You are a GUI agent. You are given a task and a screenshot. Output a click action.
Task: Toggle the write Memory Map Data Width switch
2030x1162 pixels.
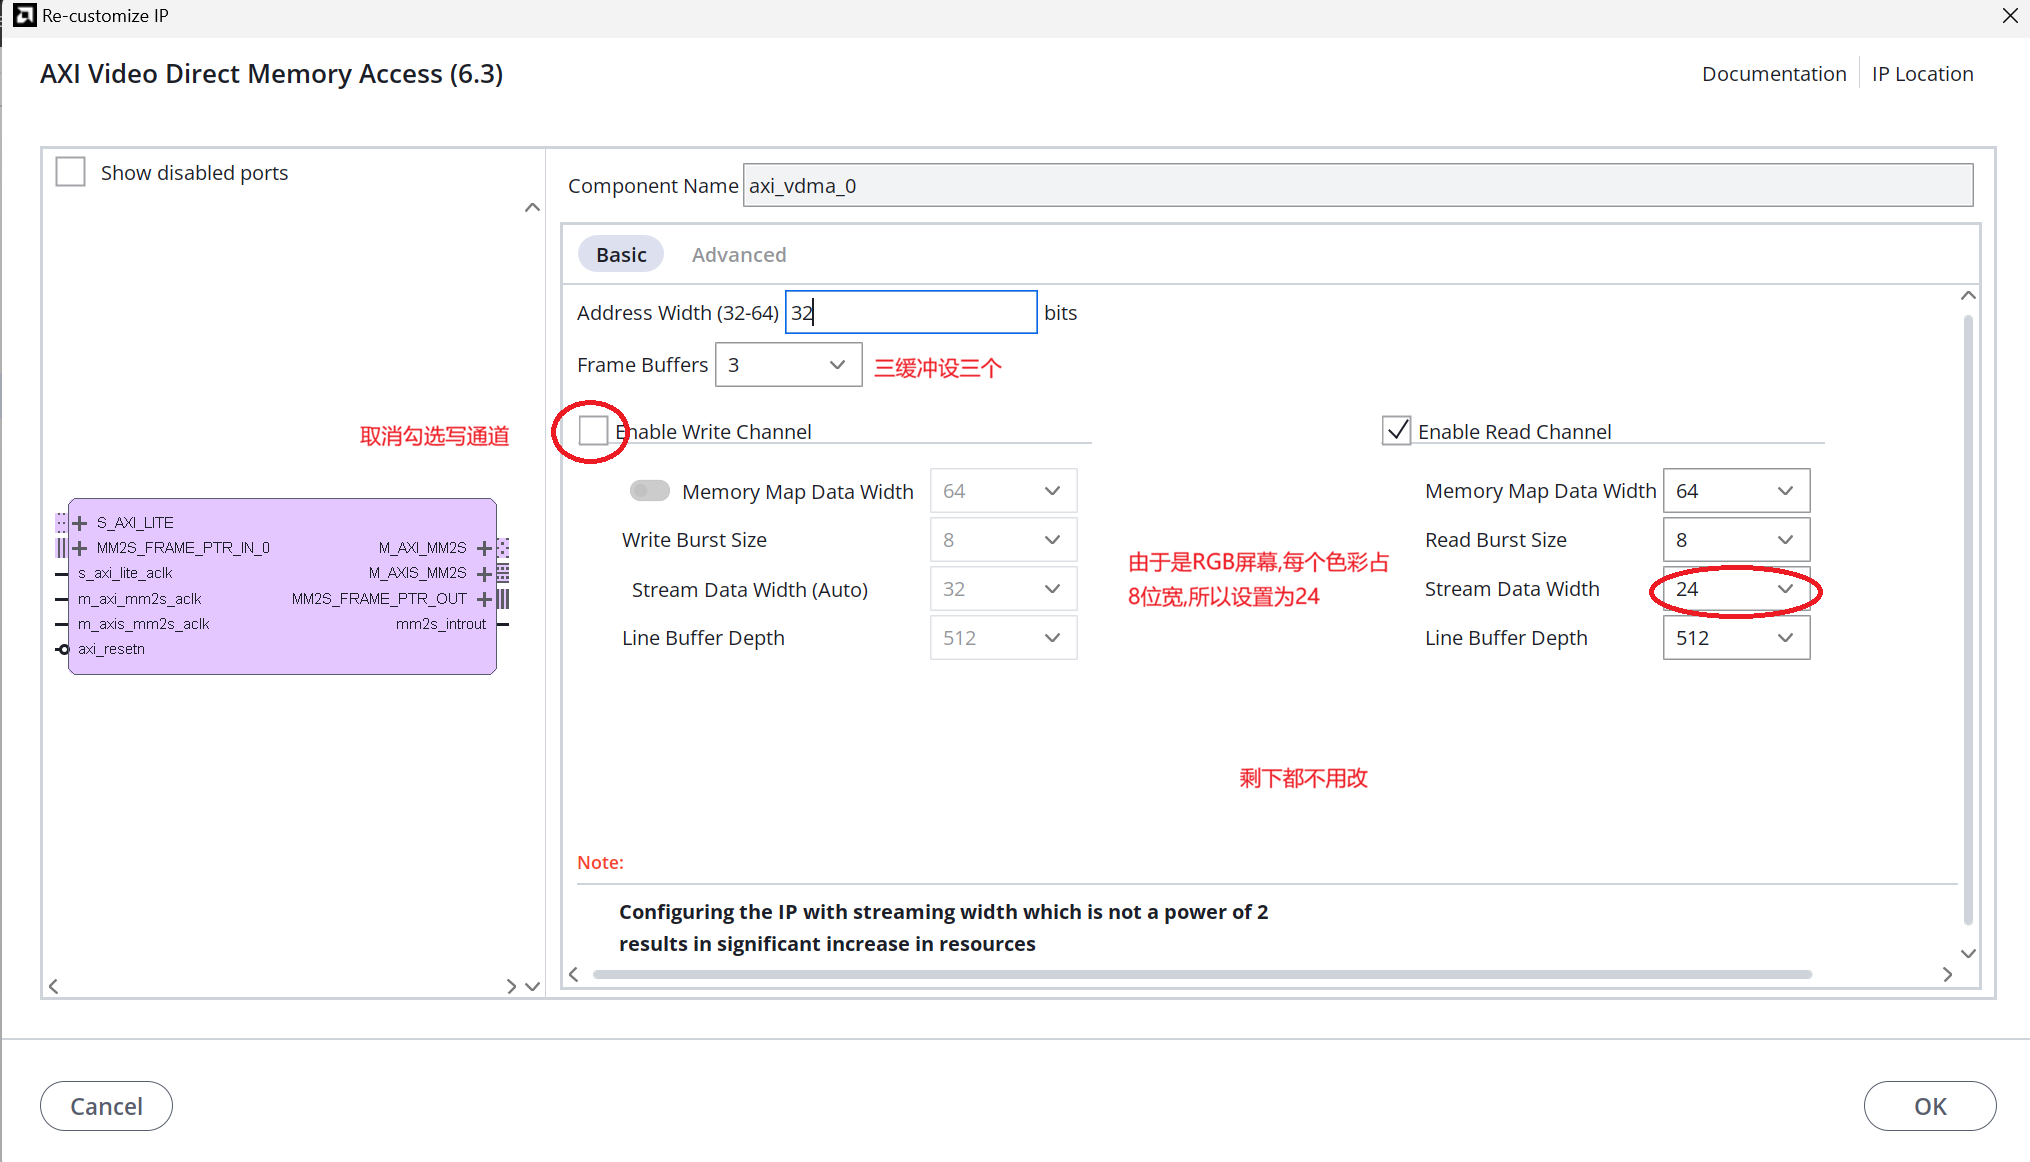click(x=650, y=491)
